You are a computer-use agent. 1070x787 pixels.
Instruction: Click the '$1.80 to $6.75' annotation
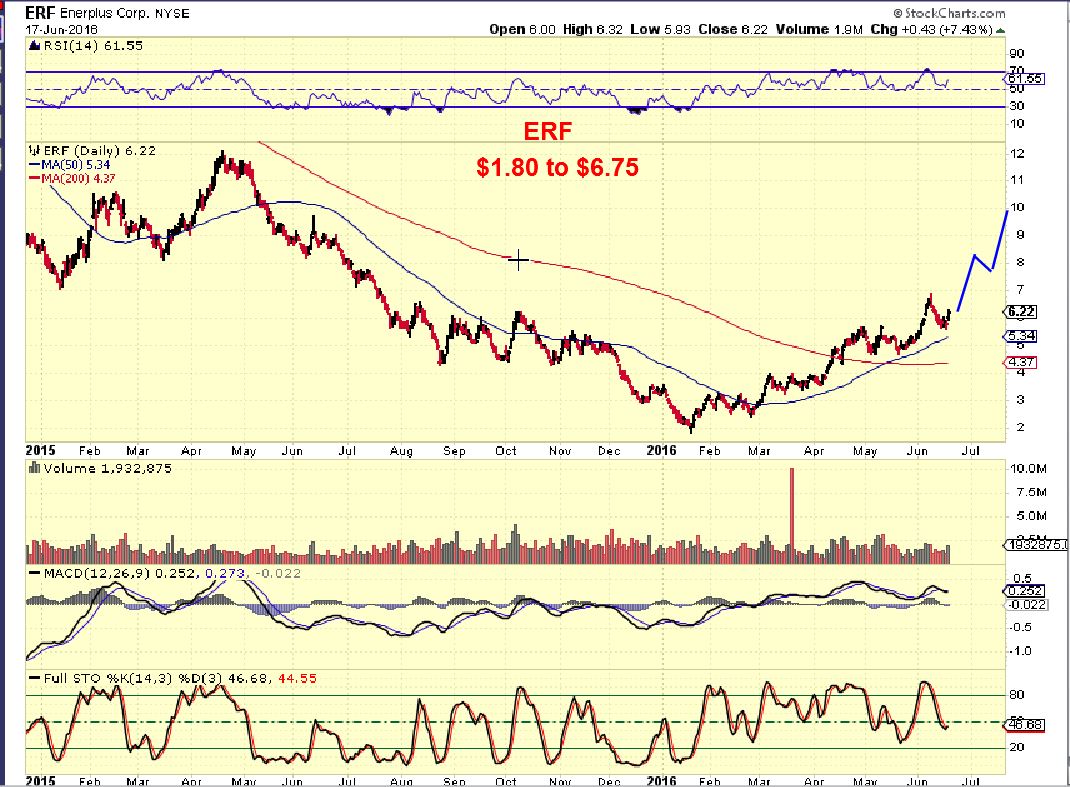click(x=558, y=167)
